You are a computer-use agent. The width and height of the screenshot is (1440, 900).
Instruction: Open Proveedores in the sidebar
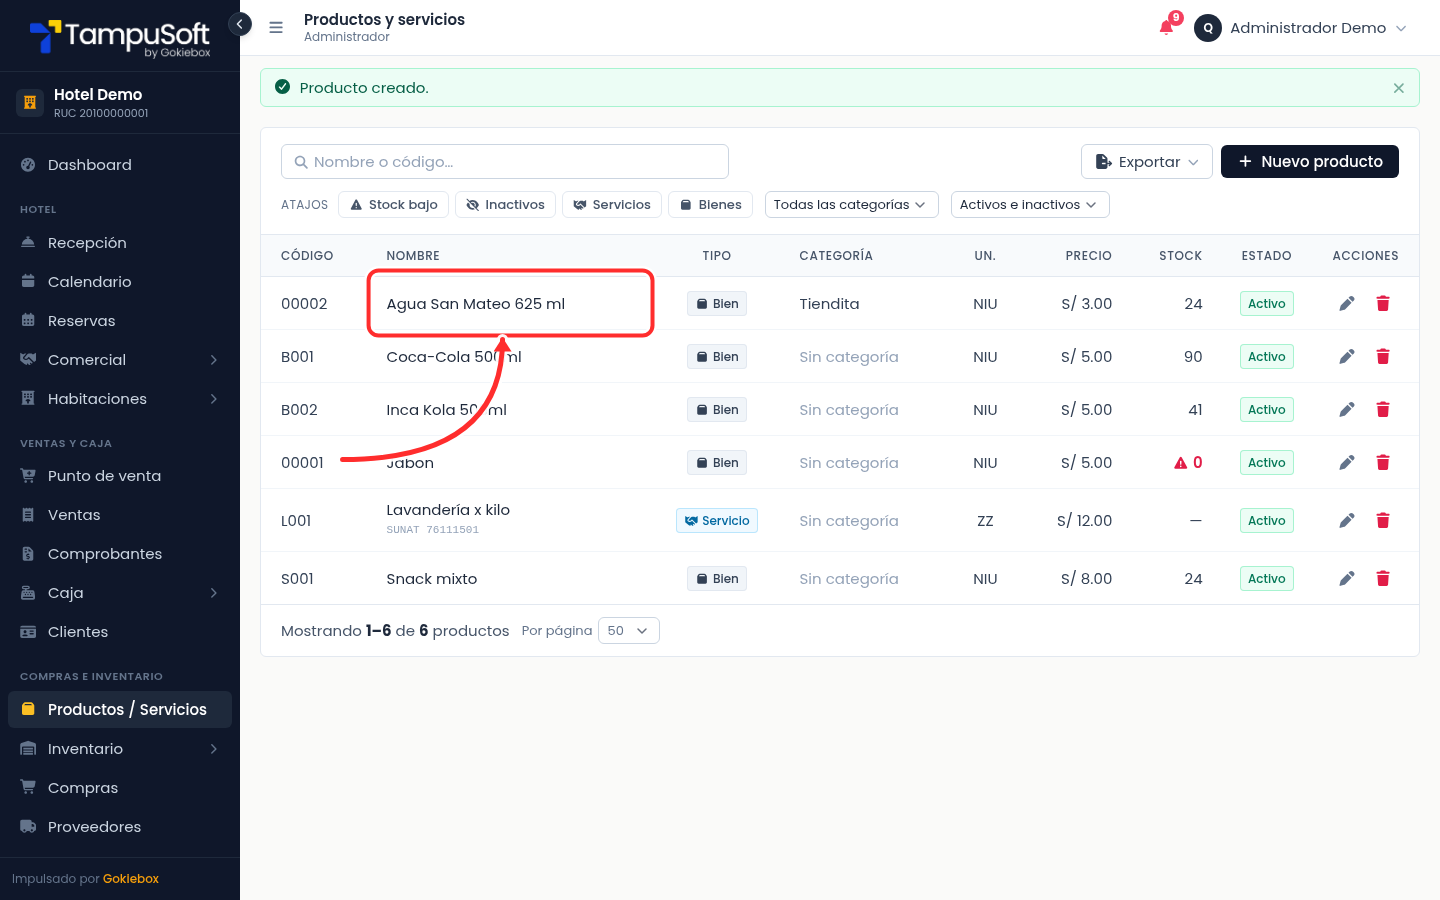120,827
